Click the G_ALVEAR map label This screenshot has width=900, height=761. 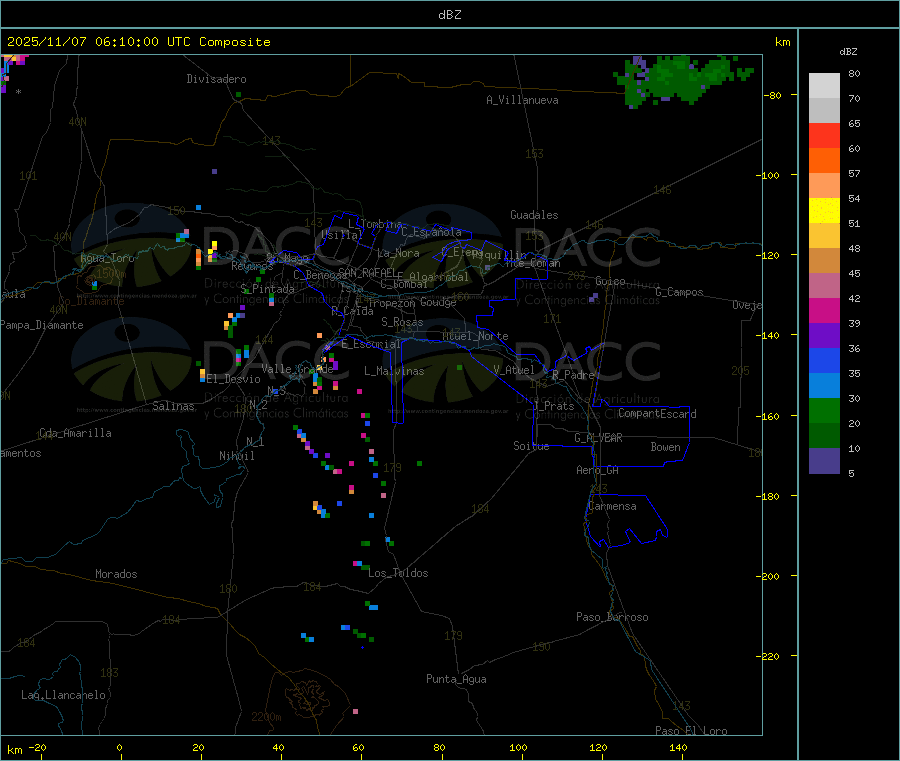point(598,438)
